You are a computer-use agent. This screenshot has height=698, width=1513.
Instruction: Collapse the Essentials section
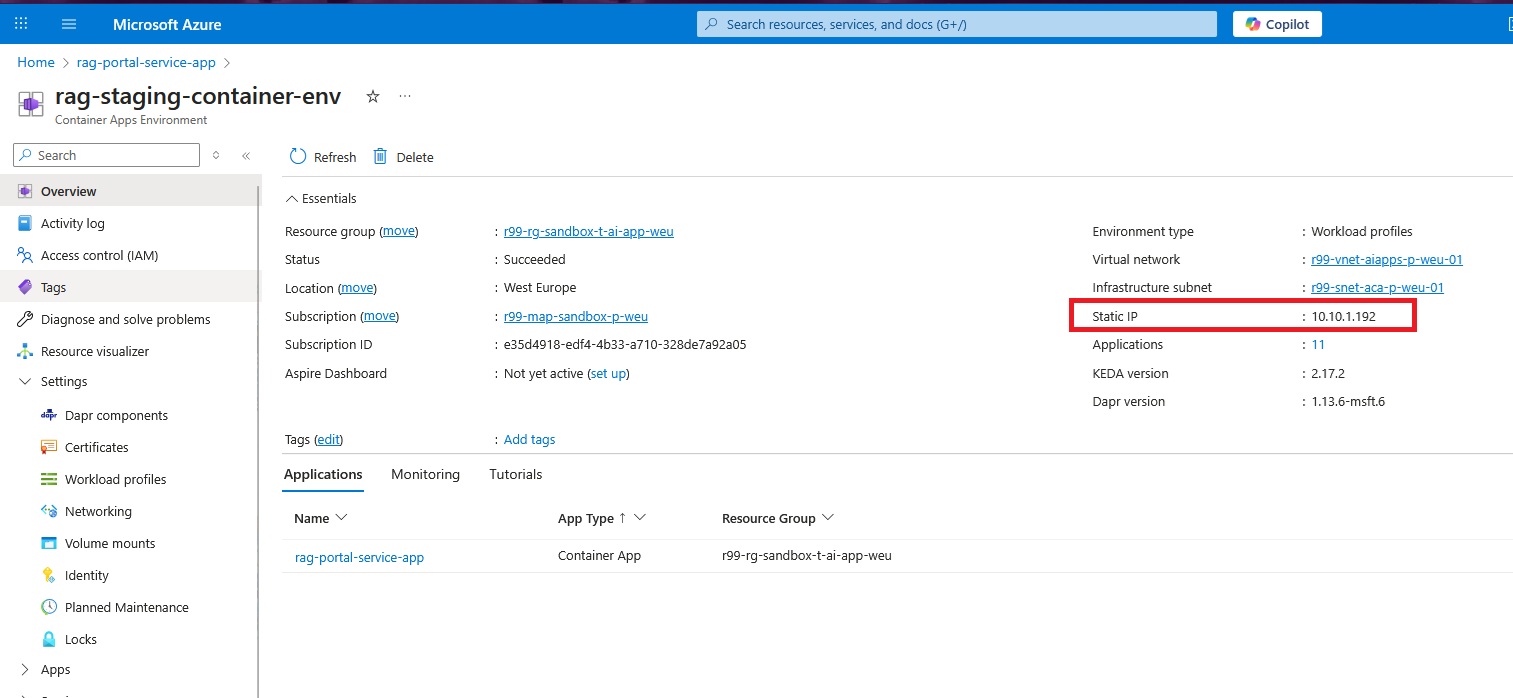293,198
